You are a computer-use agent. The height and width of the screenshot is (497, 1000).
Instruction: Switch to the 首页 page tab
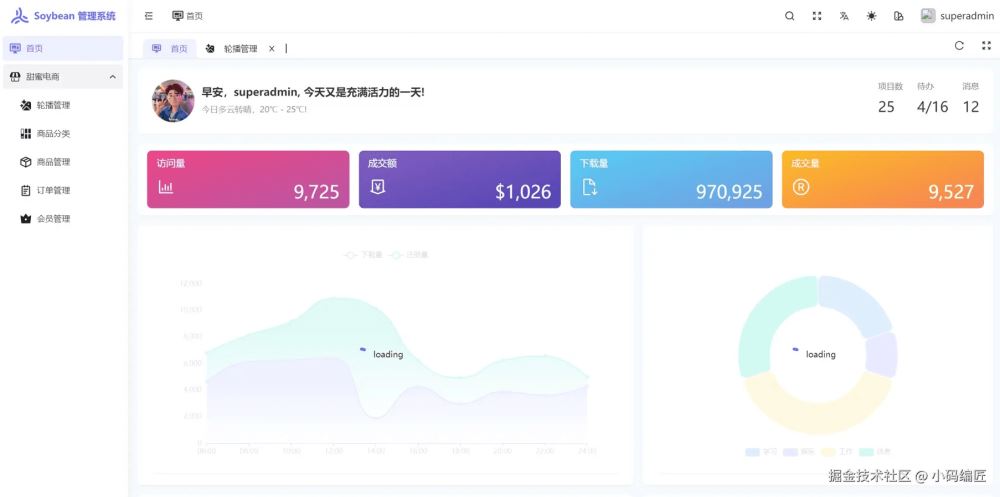coord(170,49)
